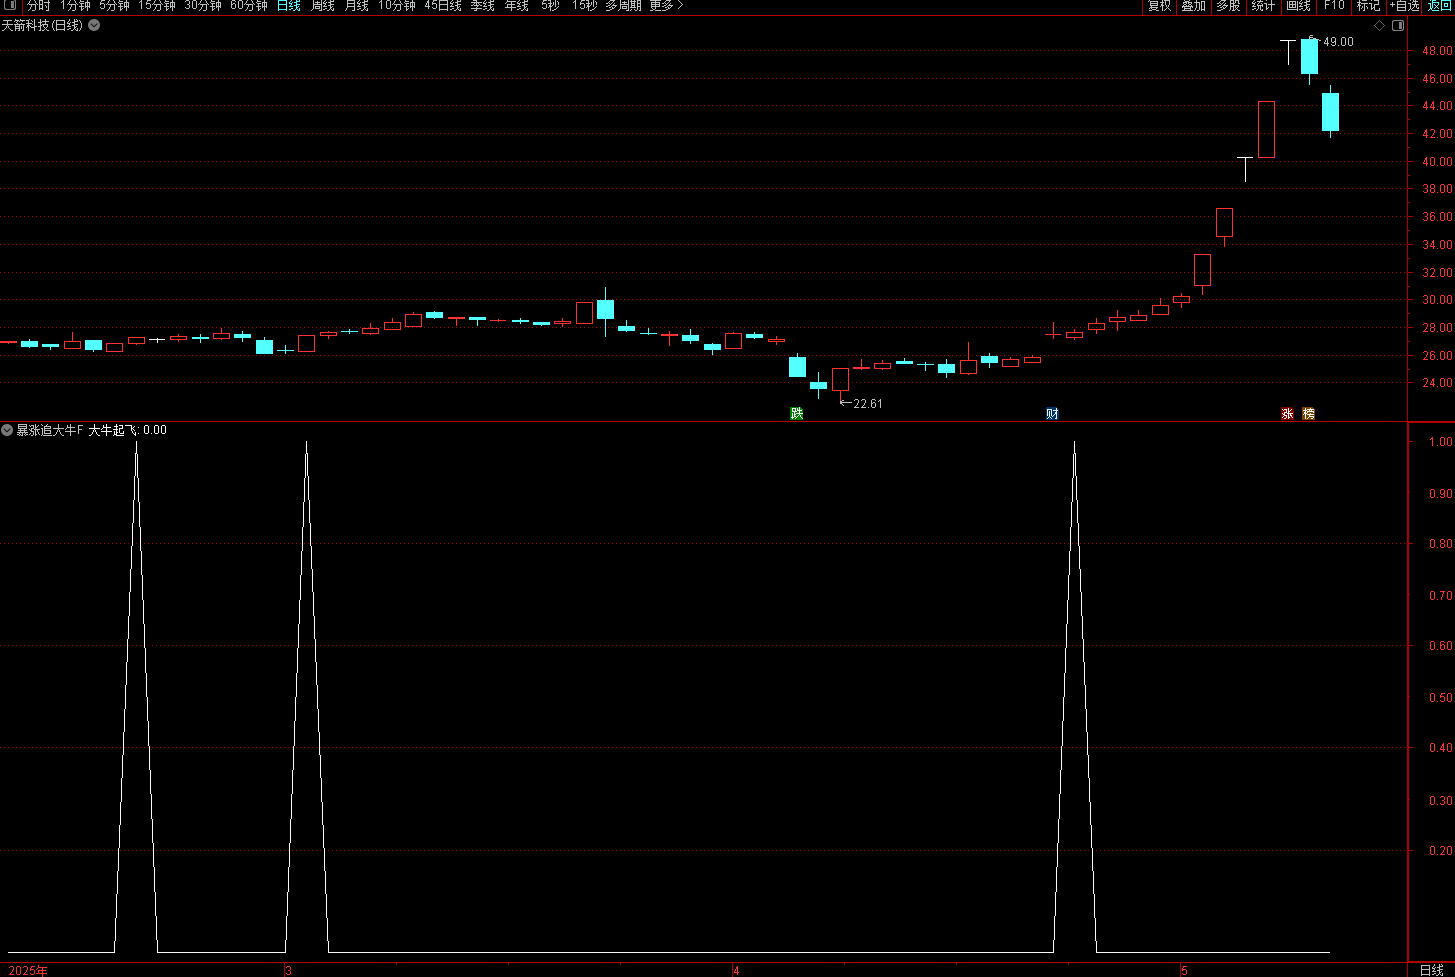This screenshot has width=1455, height=977.
Task: Add stock via +自选 button
Action: pyautogui.click(x=1404, y=6)
